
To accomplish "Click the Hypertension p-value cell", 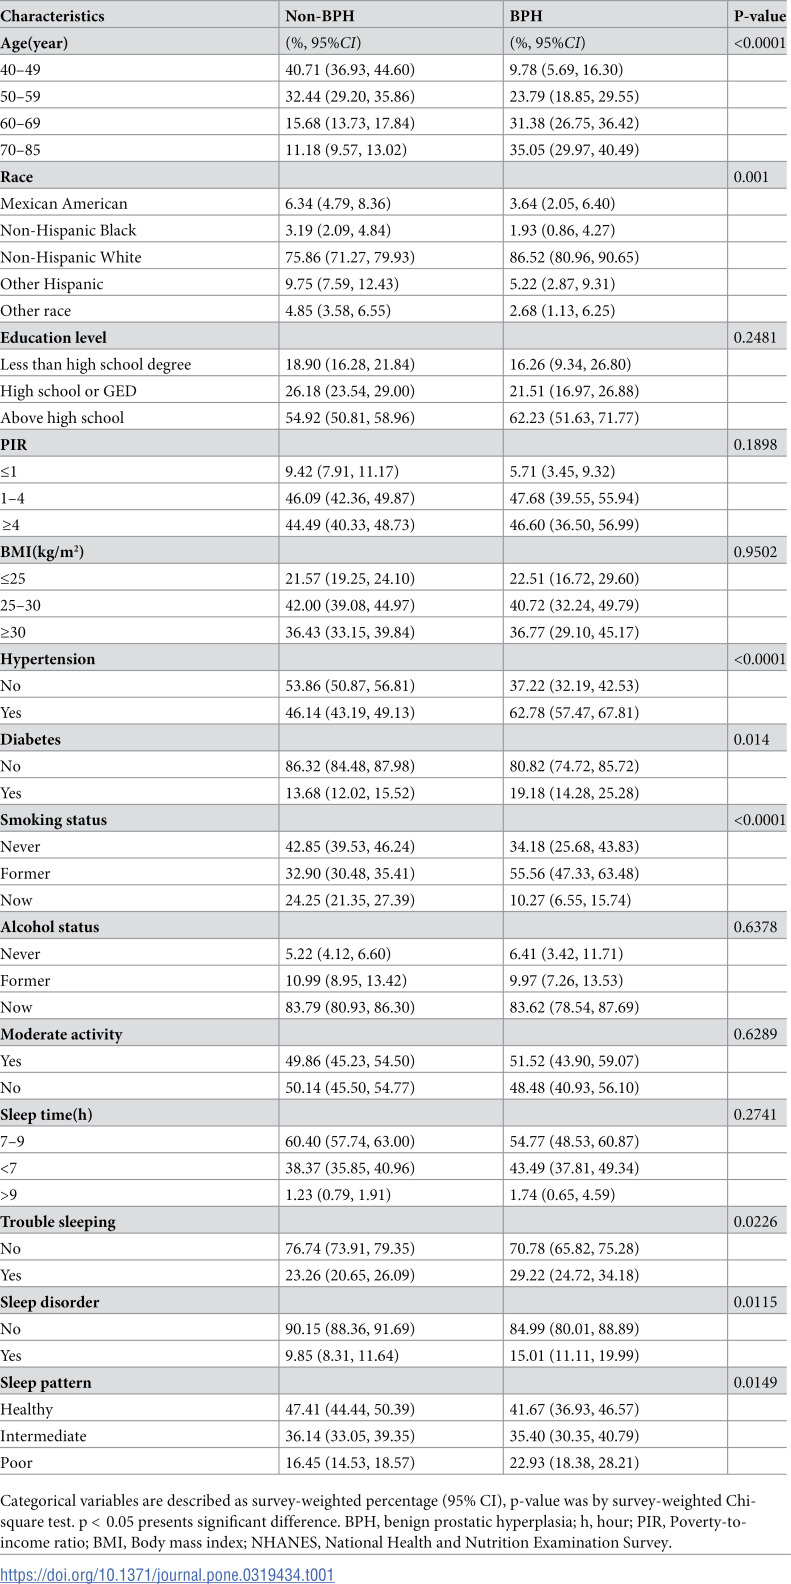I will pos(760,659).
